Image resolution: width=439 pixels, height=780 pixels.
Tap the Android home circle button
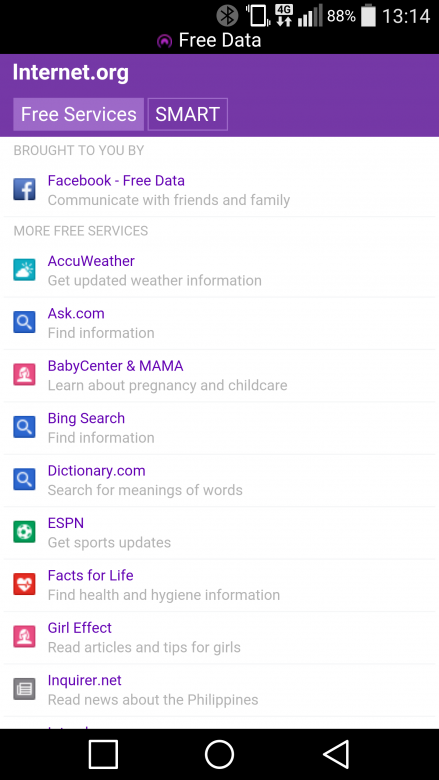[x=219, y=754]
